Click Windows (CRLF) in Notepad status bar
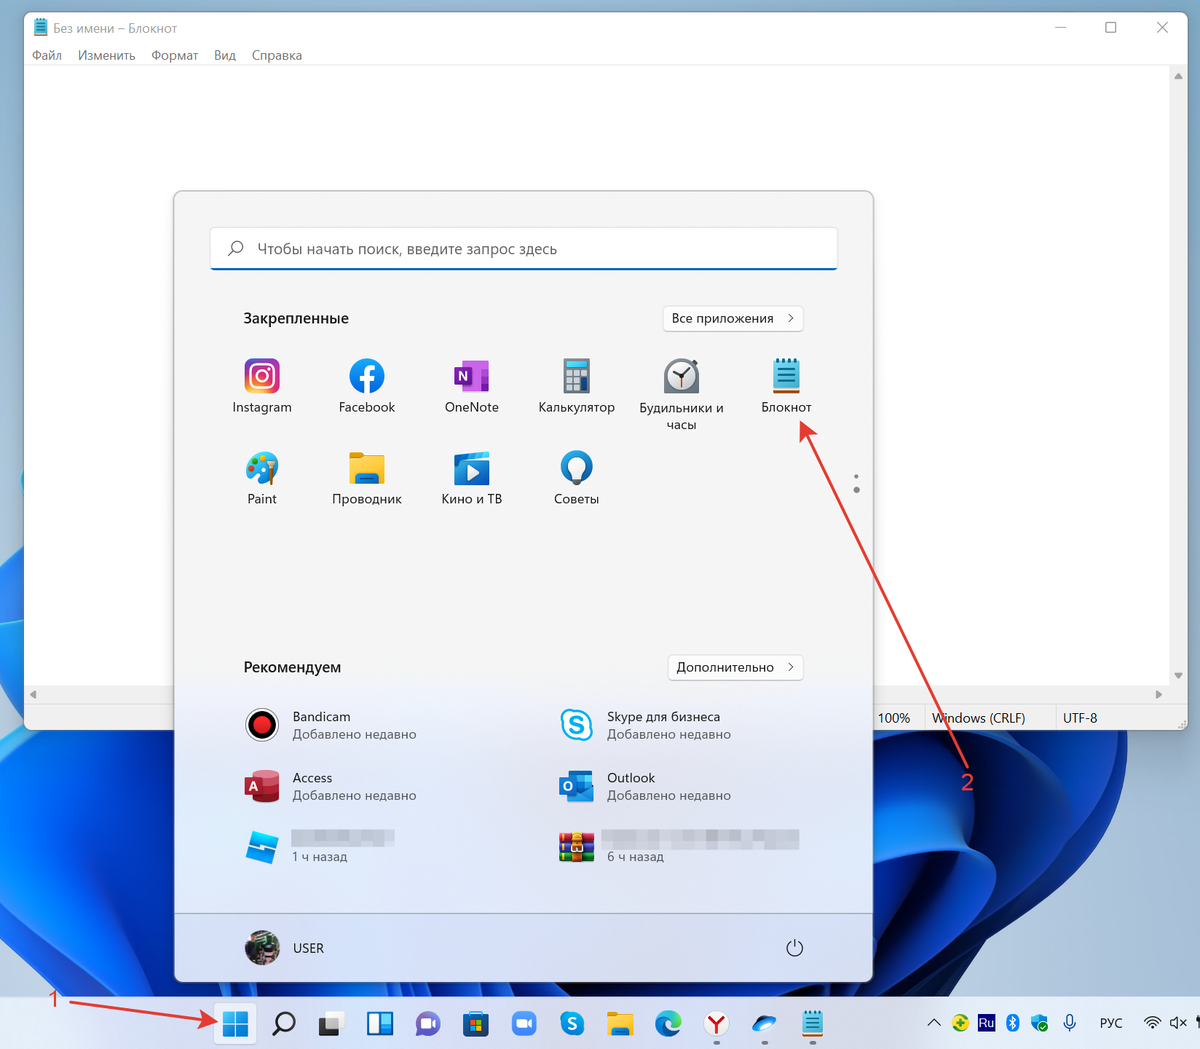The width and height of the screenshot is (1200, 1049). [x=978, y=718]
